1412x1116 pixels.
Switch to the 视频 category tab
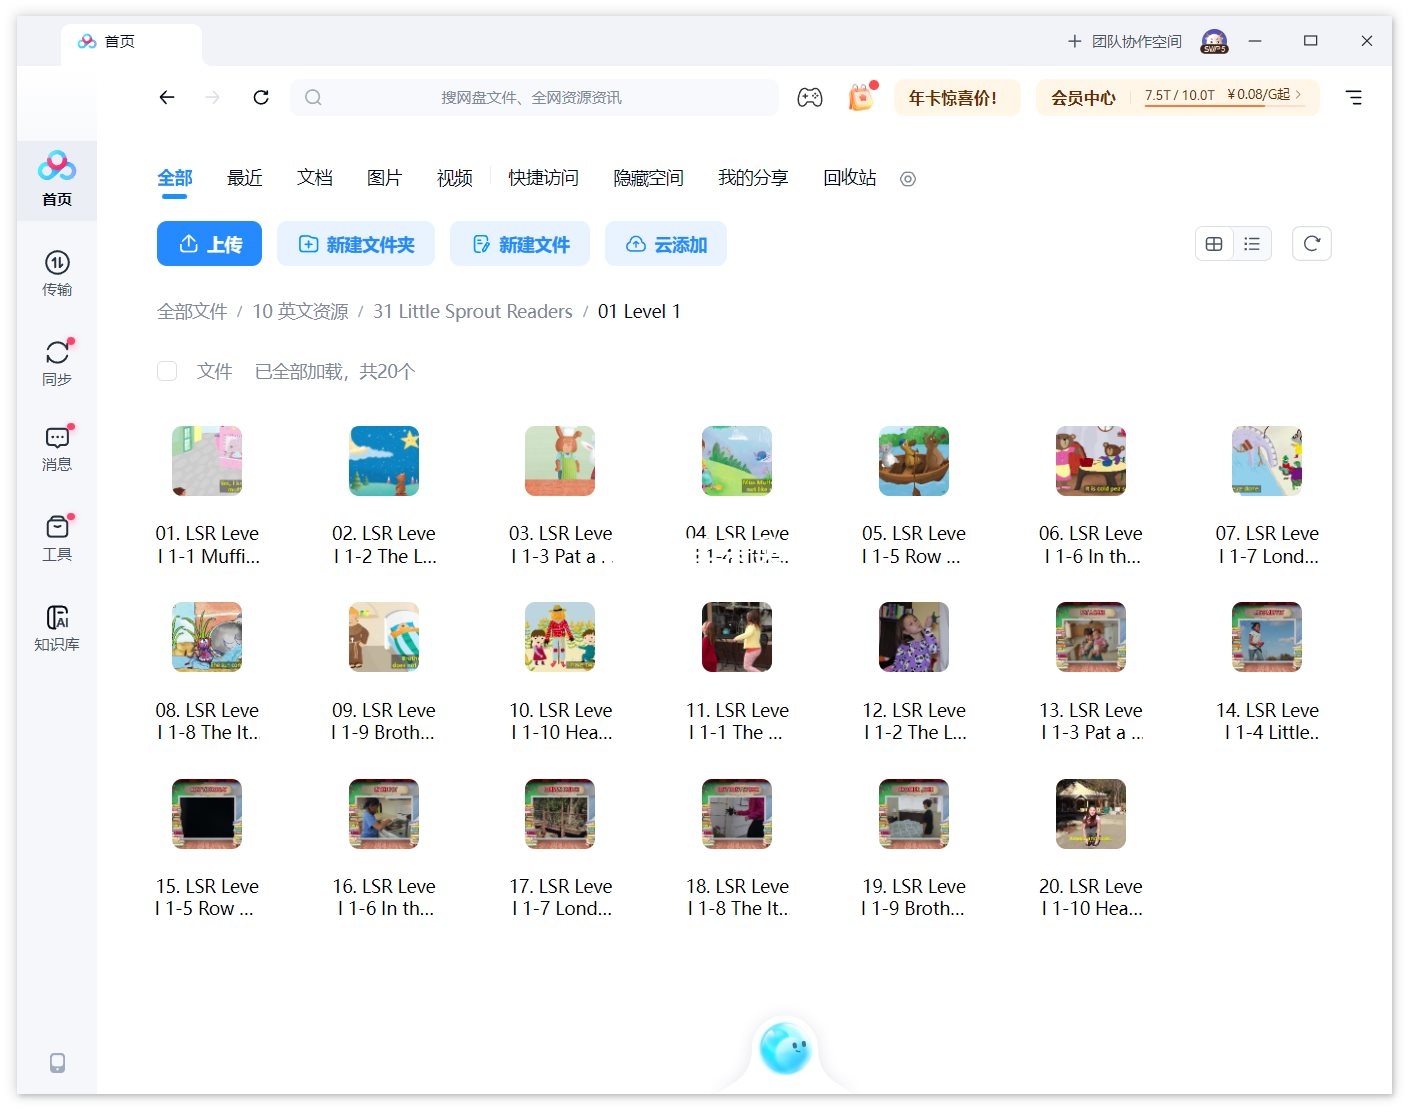pyautogui.click(x=453, y=178)
